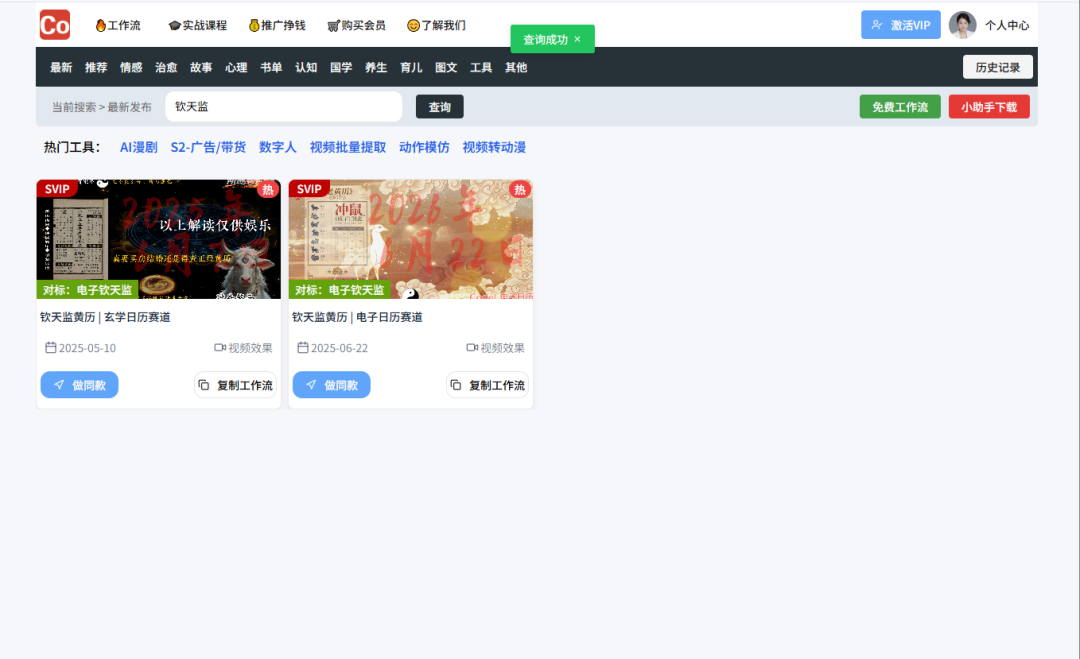
Task: Open 历史记录 history button
Action: (997, 67)
